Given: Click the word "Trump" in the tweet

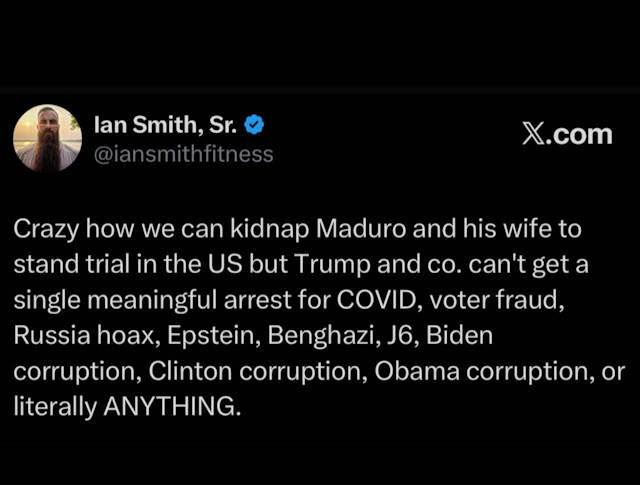Looking at the screenshot, I should tap(331, 263).
